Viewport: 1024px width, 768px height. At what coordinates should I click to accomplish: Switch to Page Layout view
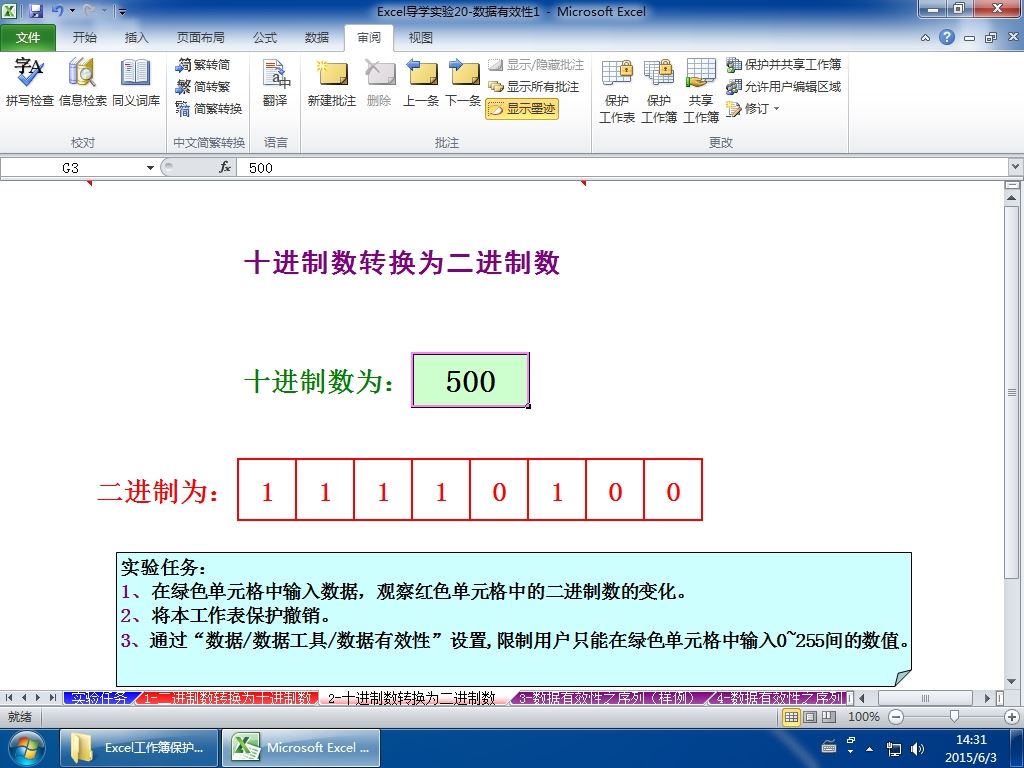tap(810, 717)
